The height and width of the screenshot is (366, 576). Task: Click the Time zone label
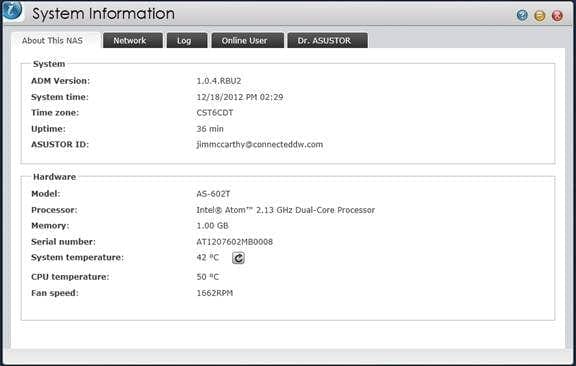pyautogui.click(x=55, y=113)
